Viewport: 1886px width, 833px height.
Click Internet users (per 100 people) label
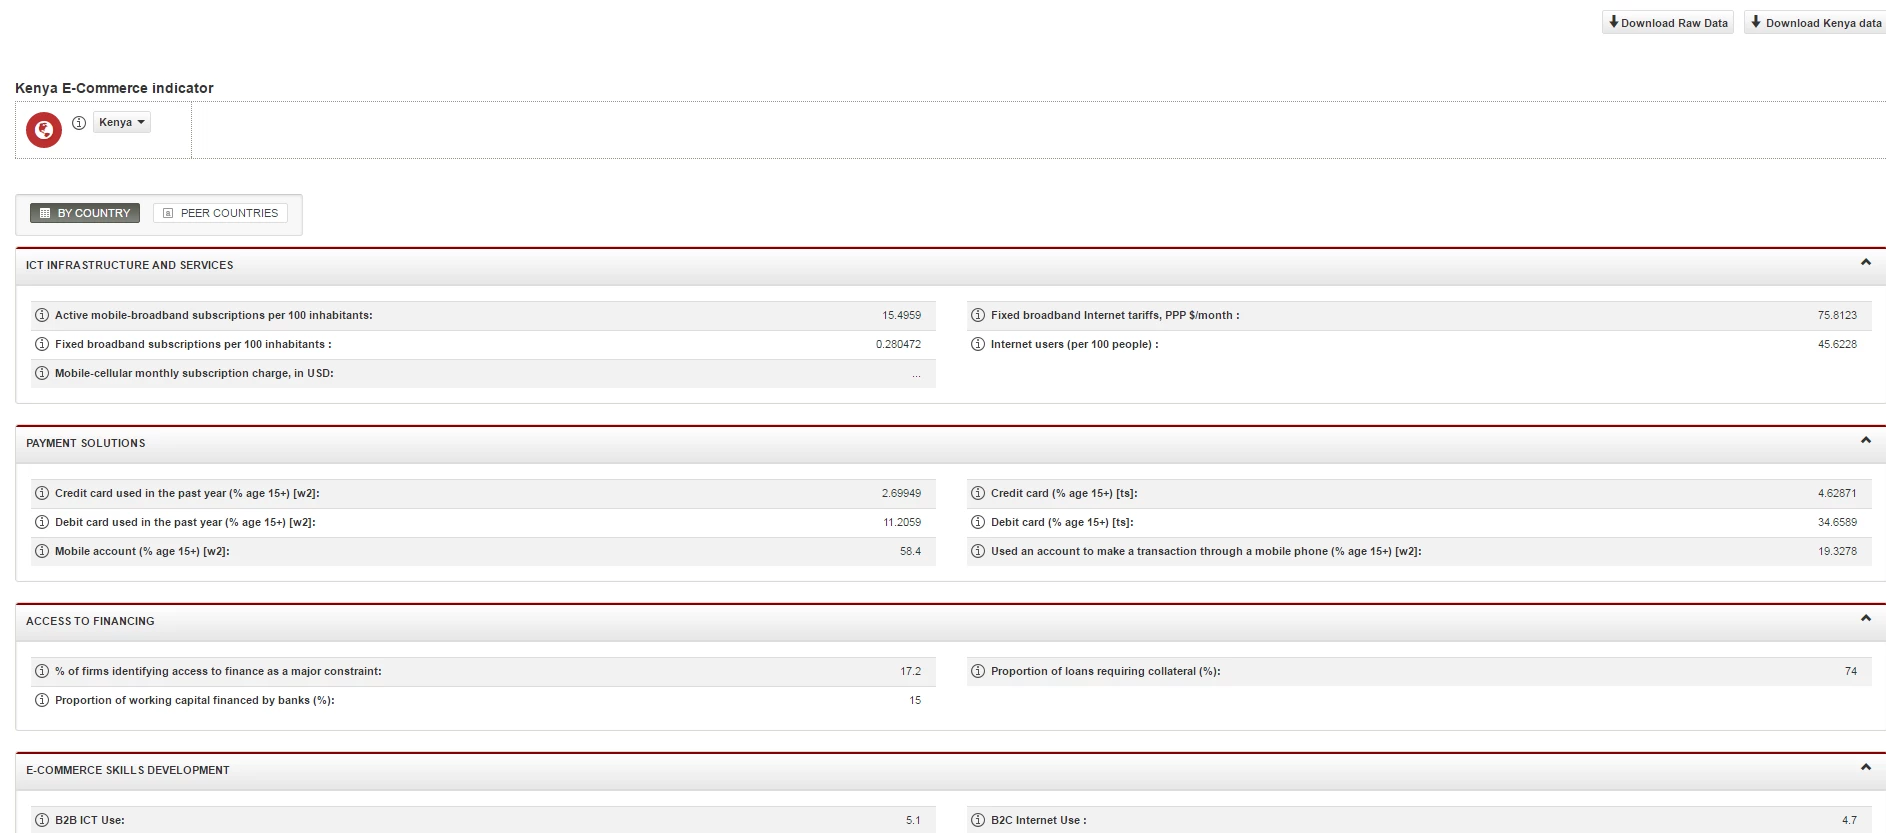point(1074,344)
